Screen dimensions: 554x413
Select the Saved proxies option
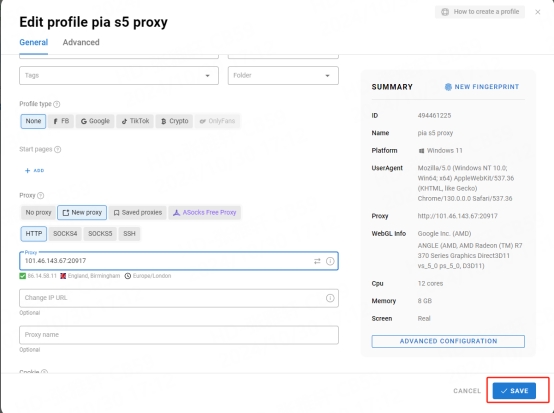[137, 213]
